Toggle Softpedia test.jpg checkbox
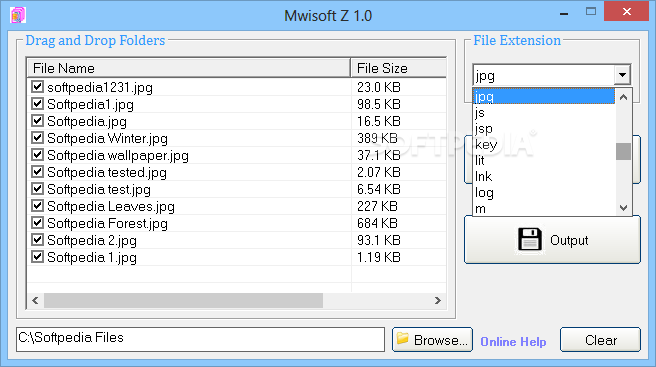This screenshot has width=656, height=367. tap(37, 189)
